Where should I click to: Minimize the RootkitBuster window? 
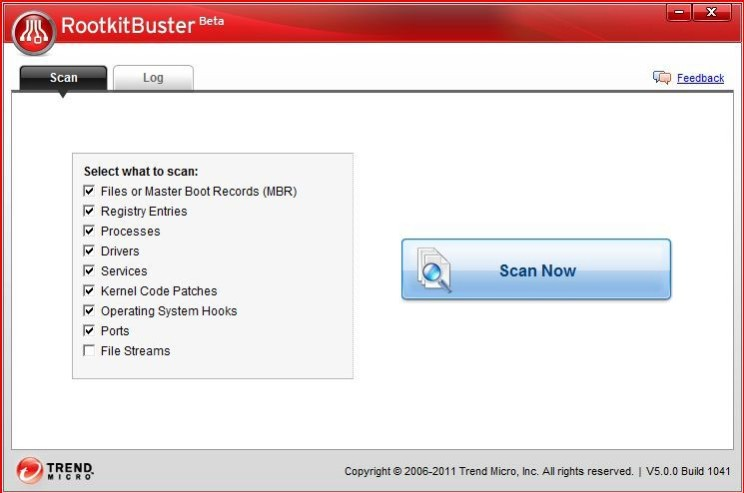(x=680, y=12)
